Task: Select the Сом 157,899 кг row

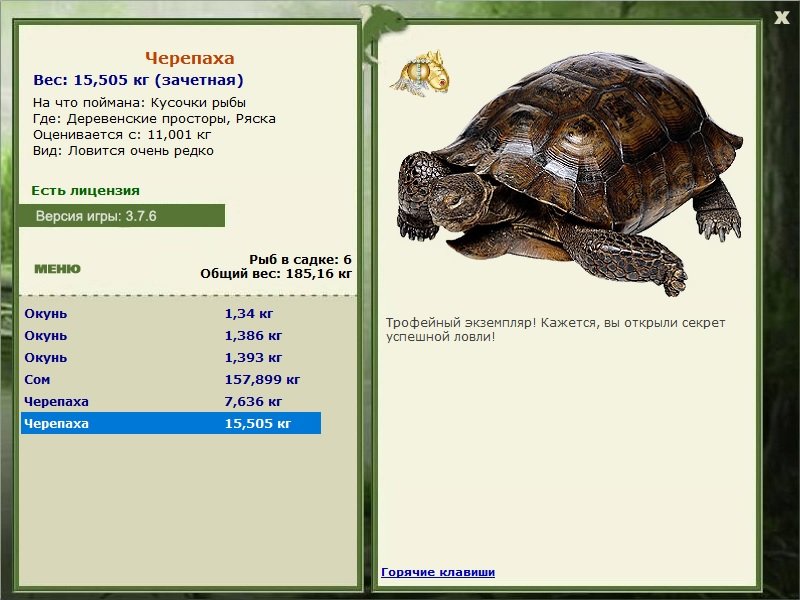Action: pyautogui.click(x=171, y=379)
